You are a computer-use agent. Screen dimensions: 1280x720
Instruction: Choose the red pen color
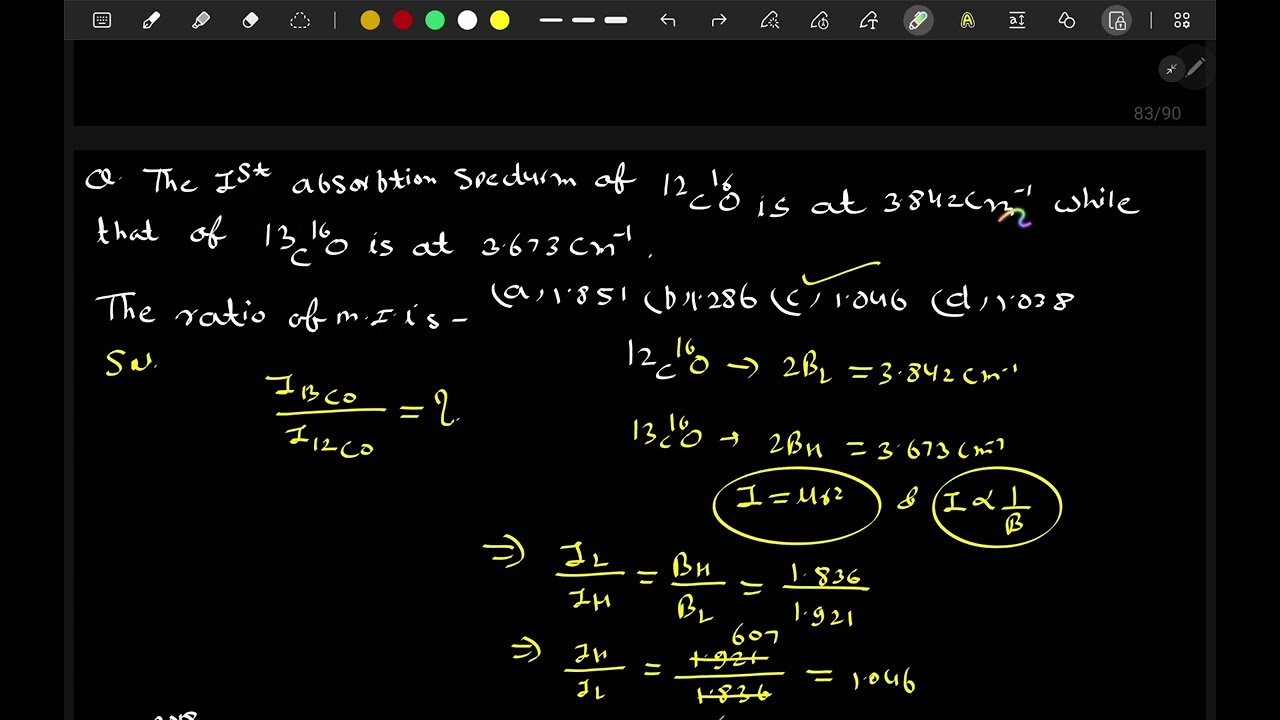403,20
